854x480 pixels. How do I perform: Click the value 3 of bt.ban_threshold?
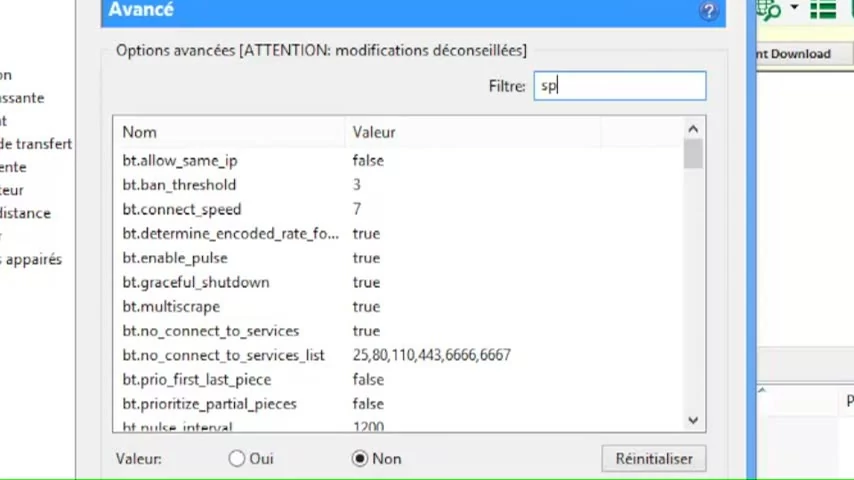(x=357, y=185)
